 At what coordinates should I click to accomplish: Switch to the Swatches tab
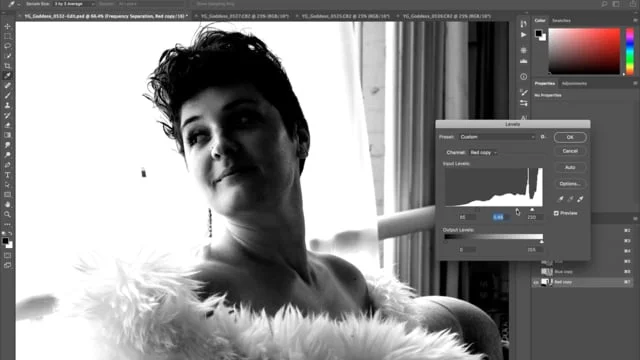coord(561,20)
